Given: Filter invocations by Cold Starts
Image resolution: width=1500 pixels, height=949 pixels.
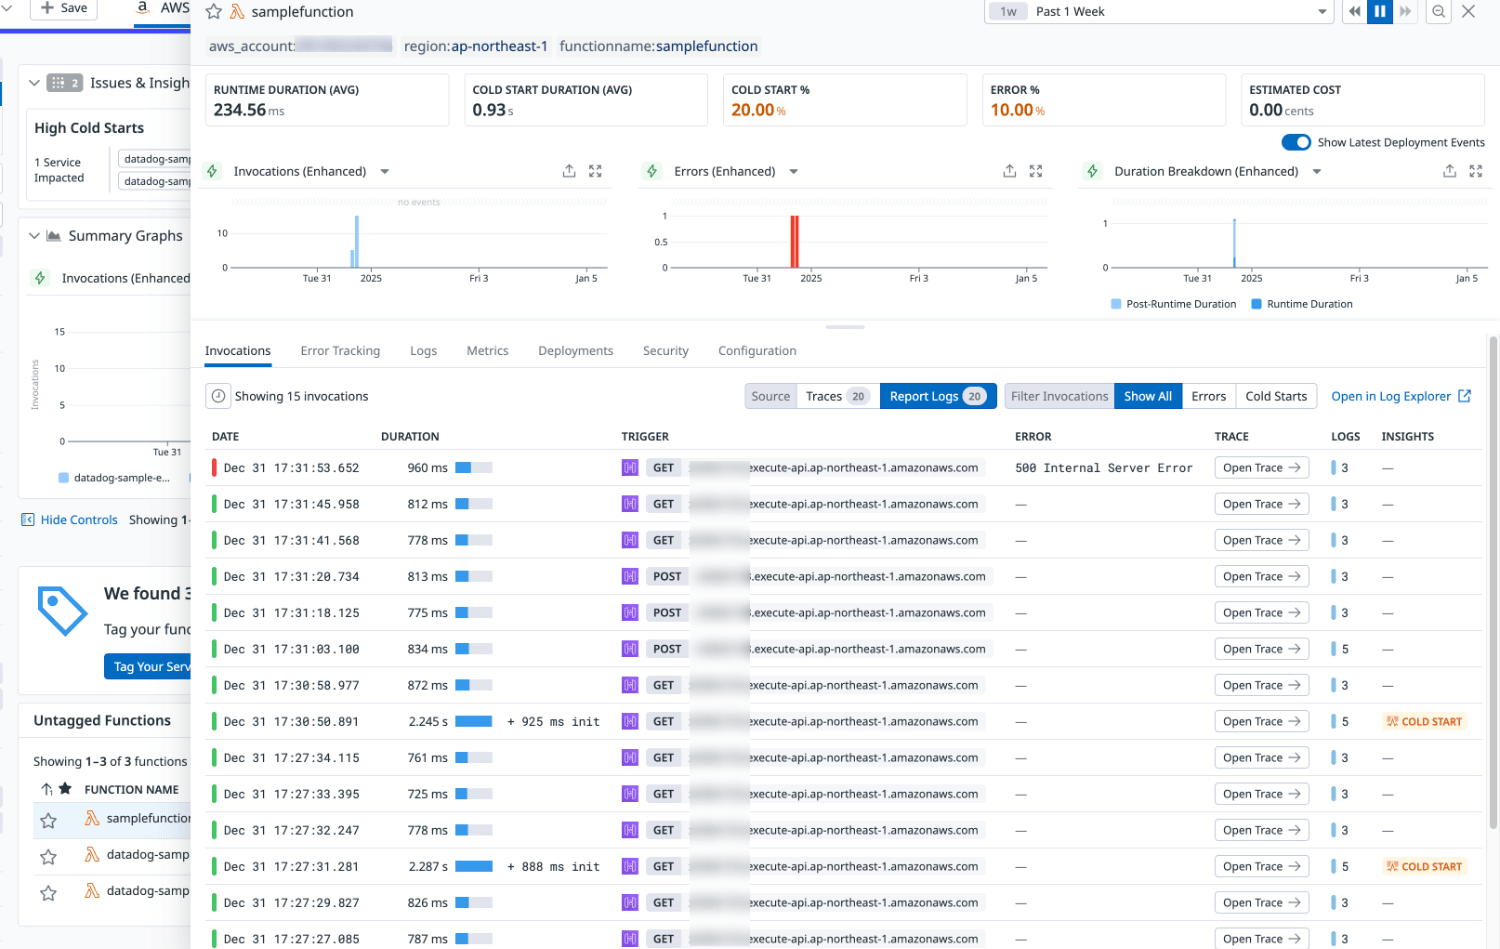Looking at the screenshot, I should coord(1276,396).
